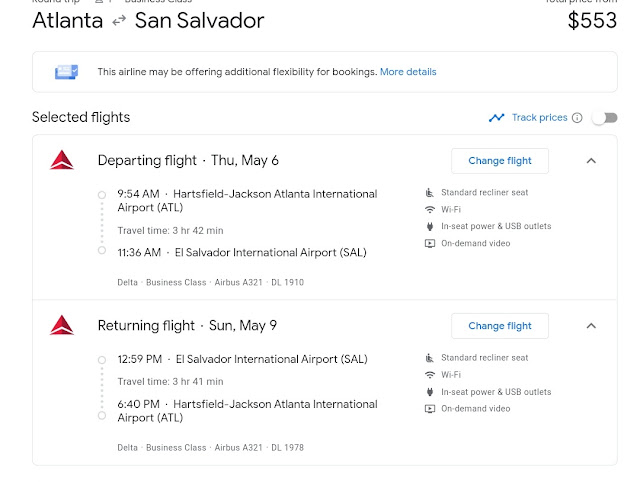Click the price graph Track prices icon
The height and width of the screenshot is (482, 640).
point(497,118)
